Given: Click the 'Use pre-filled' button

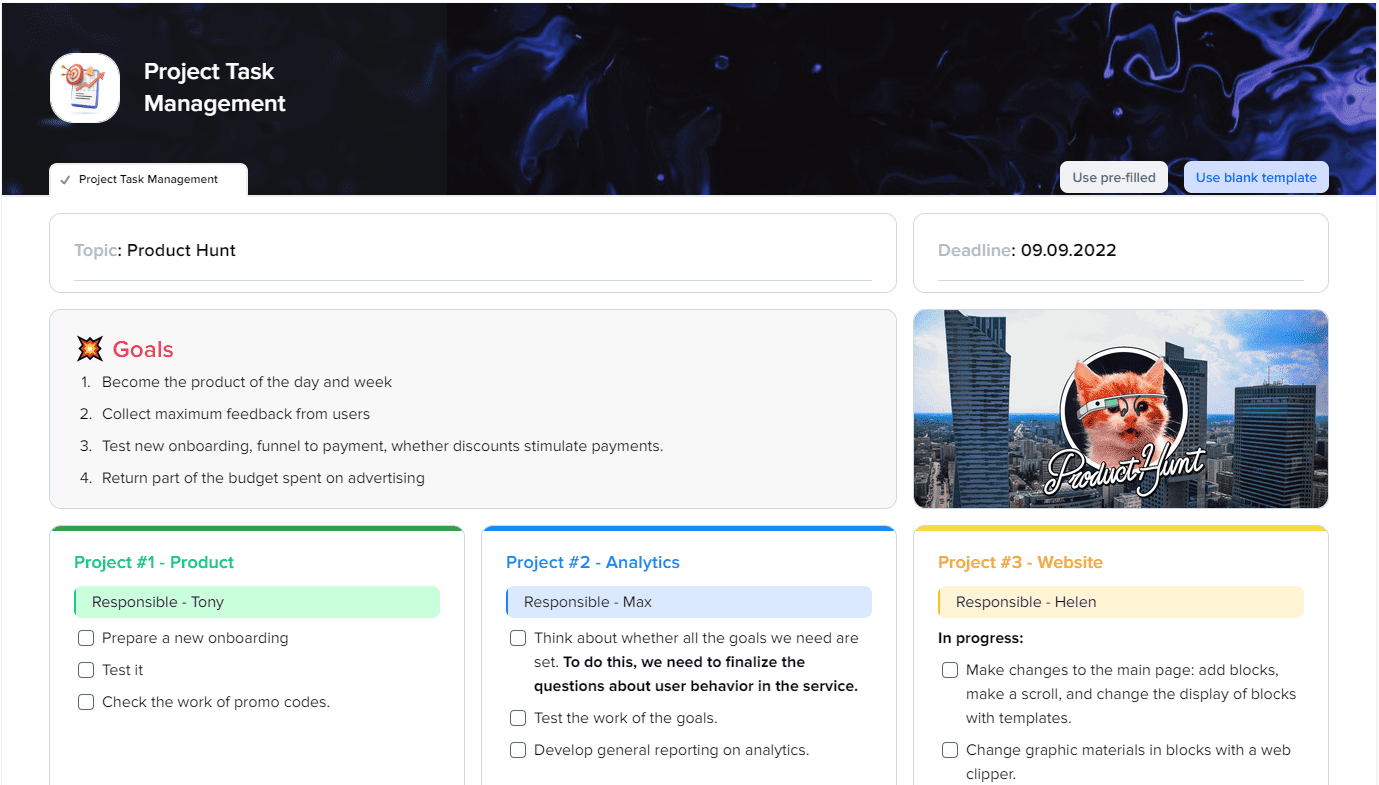Looking at the screenshot, I should (x=1114, y=177).
